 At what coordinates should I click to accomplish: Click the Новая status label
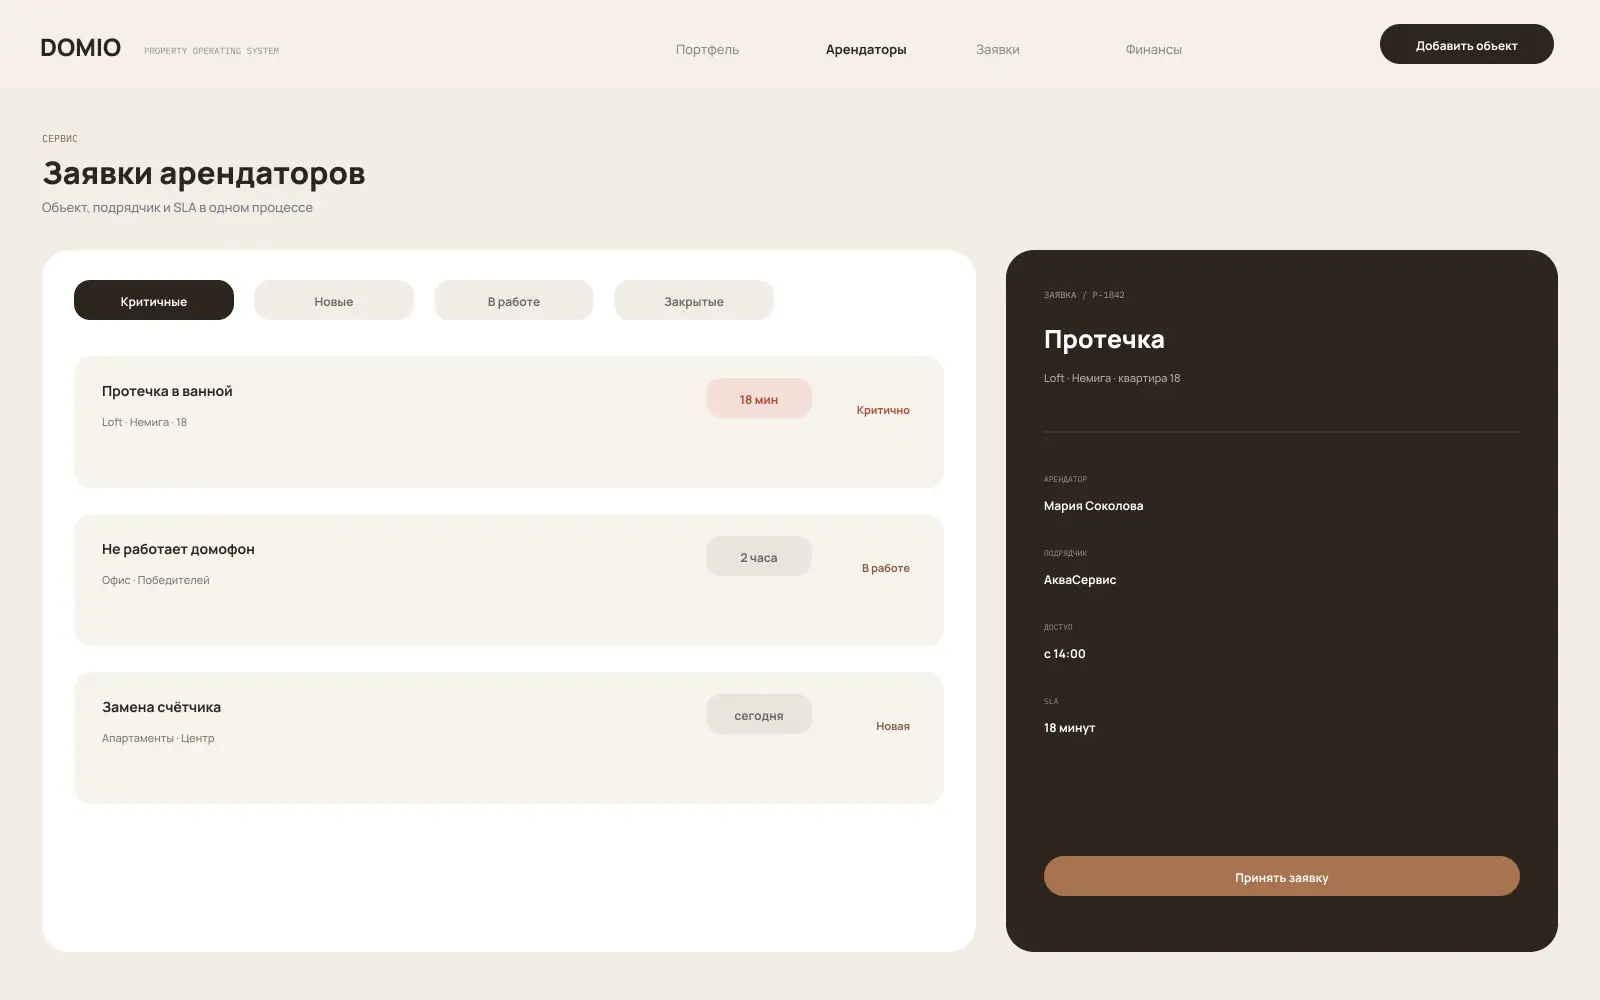pyautogui.click(x=893, y=726)
